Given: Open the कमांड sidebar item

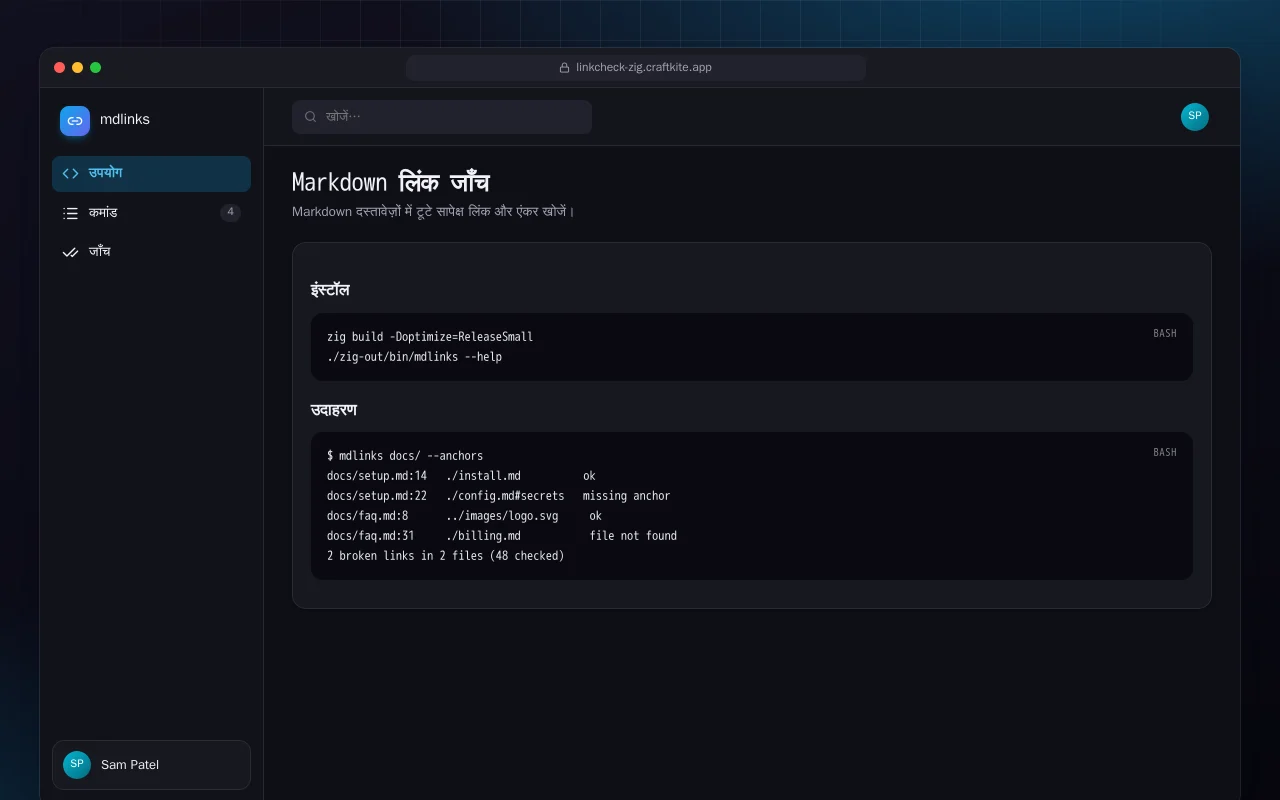Looking at the screenshot, I should (x=151, y=213).
